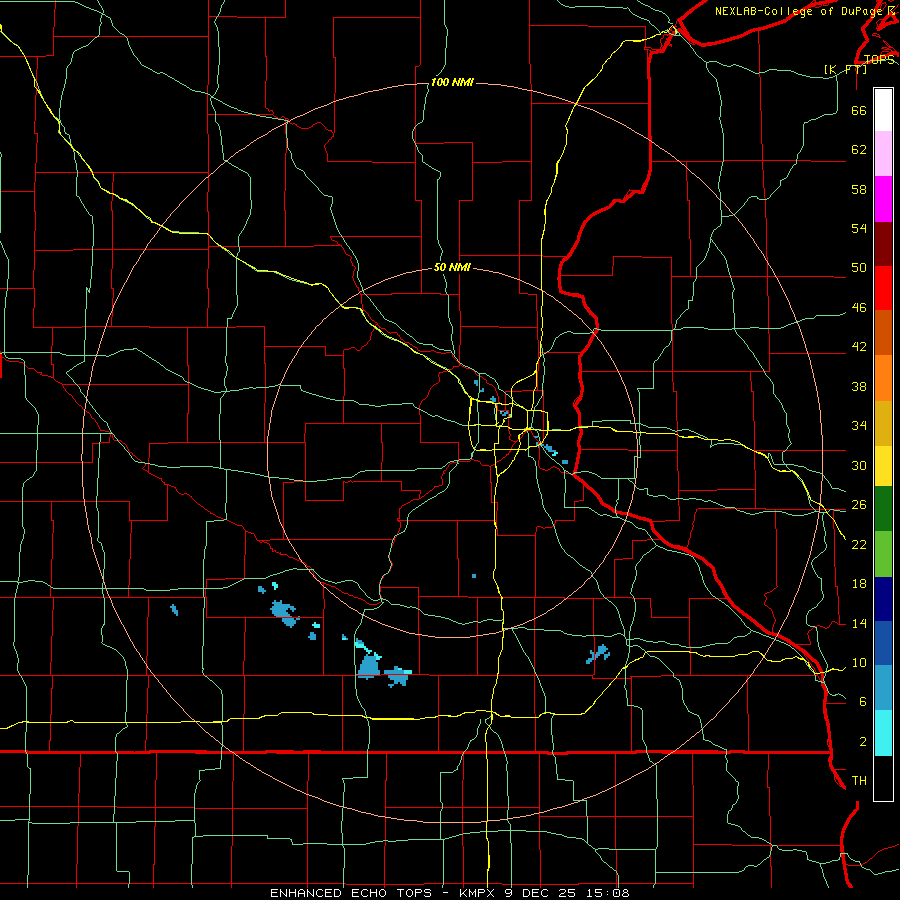Click the light pink swatch on the scale
Image resolution: width=900 pixels, height=900 pixels.
tap(883, 153)
